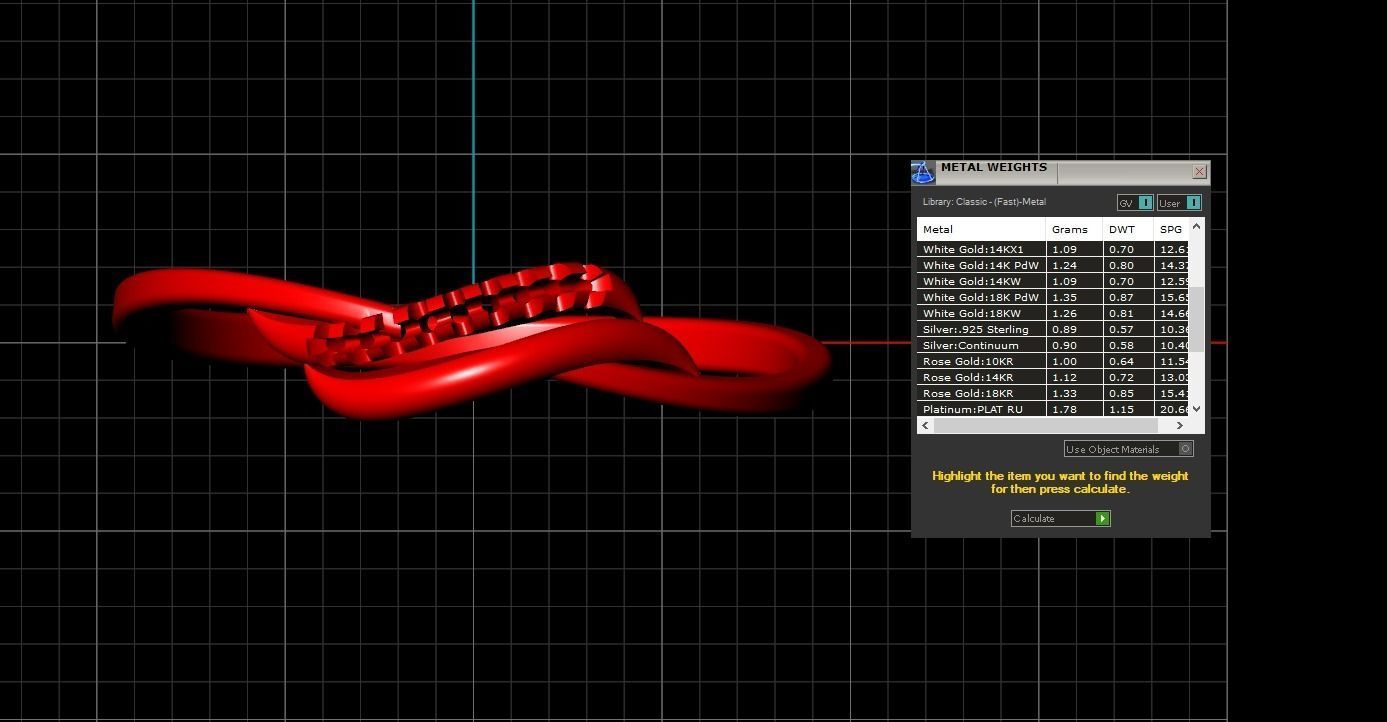Click the 0.89 grams value for Sterling silver

click(1064, 329)
